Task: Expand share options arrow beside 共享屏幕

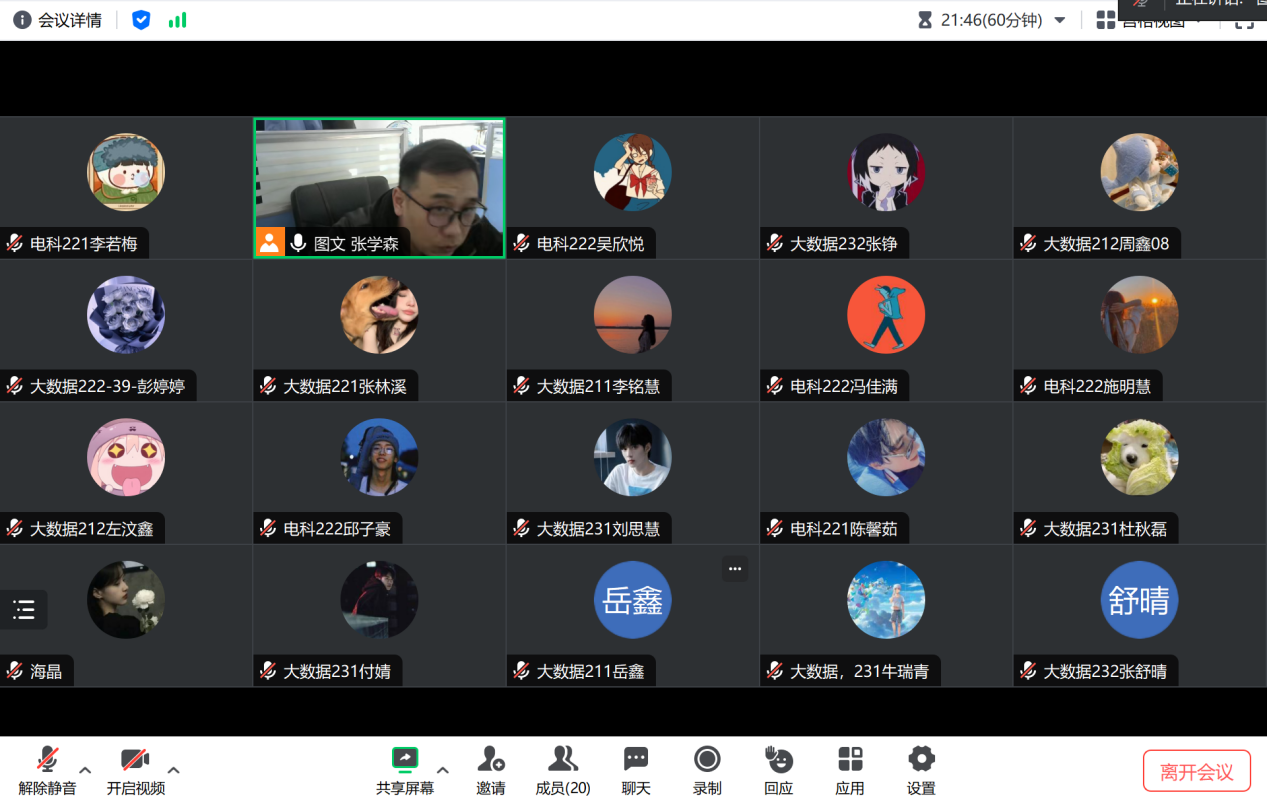Action: [x=443, y=770]
